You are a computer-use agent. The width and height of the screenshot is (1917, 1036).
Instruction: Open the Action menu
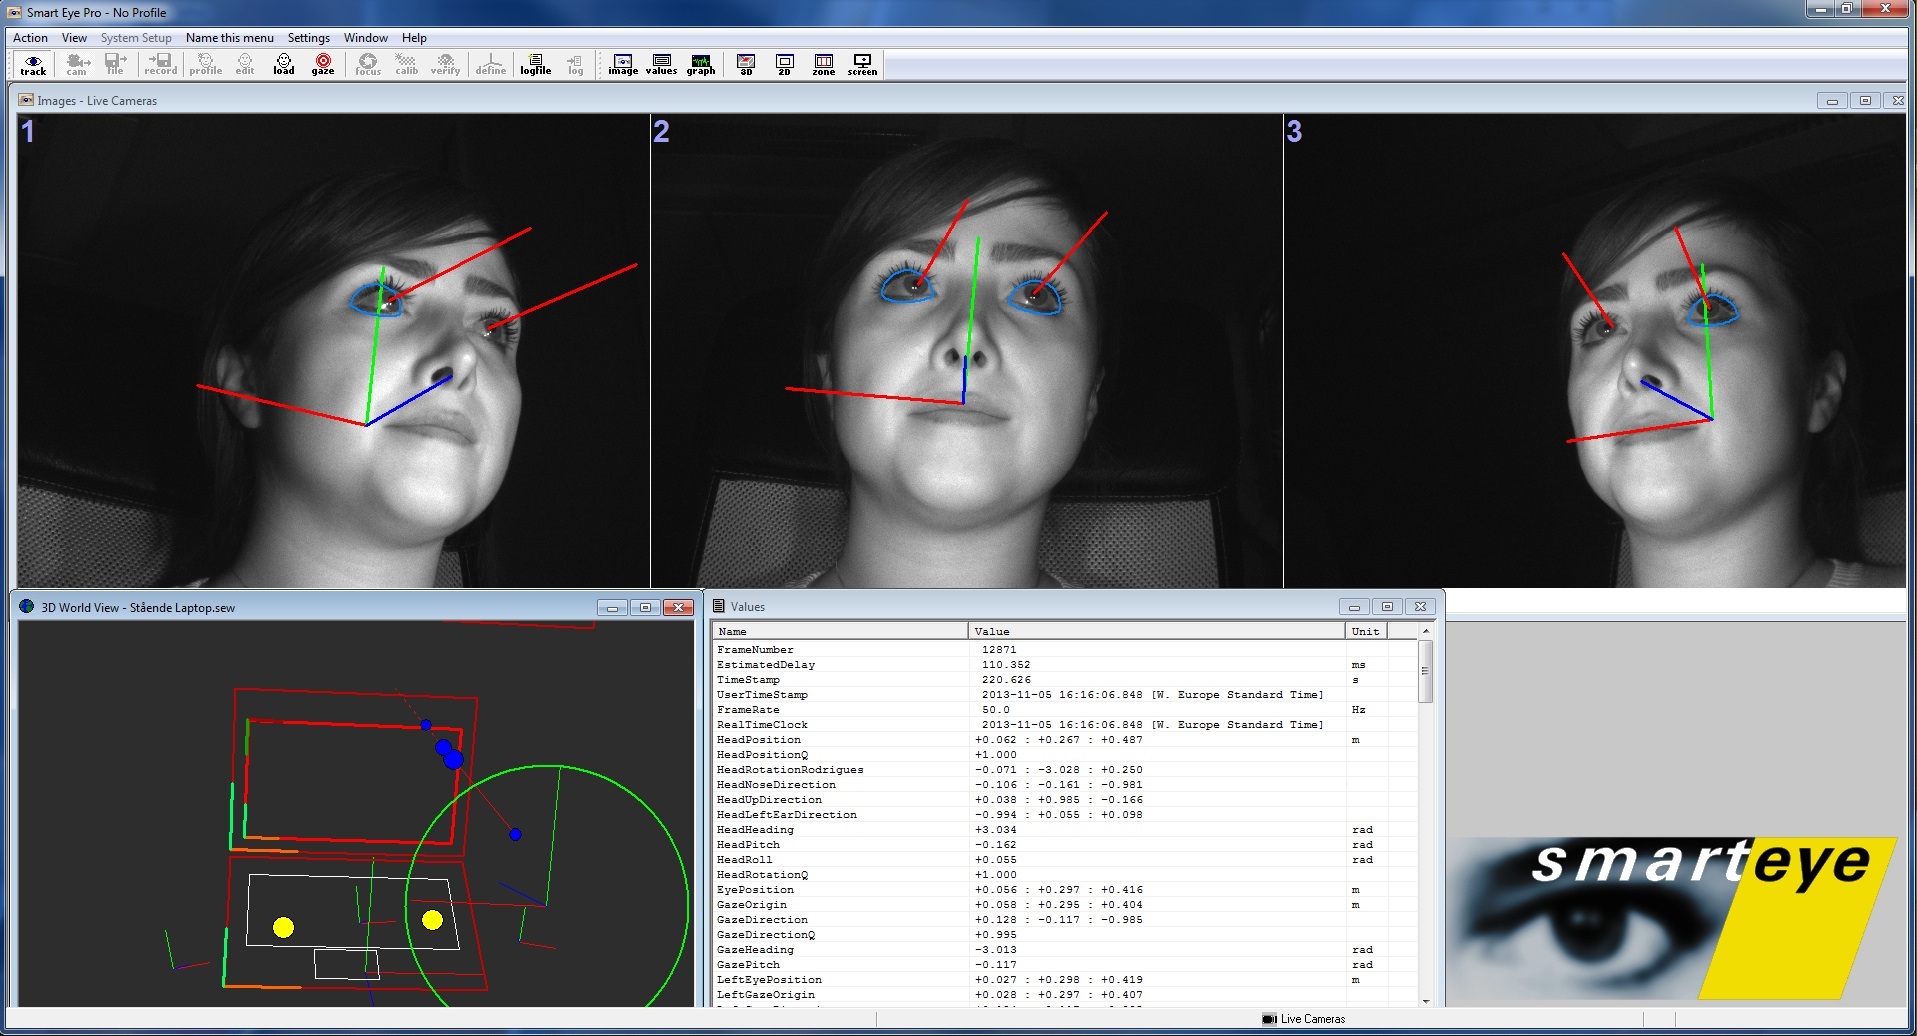pyautogui.click(x=30, y=37)
